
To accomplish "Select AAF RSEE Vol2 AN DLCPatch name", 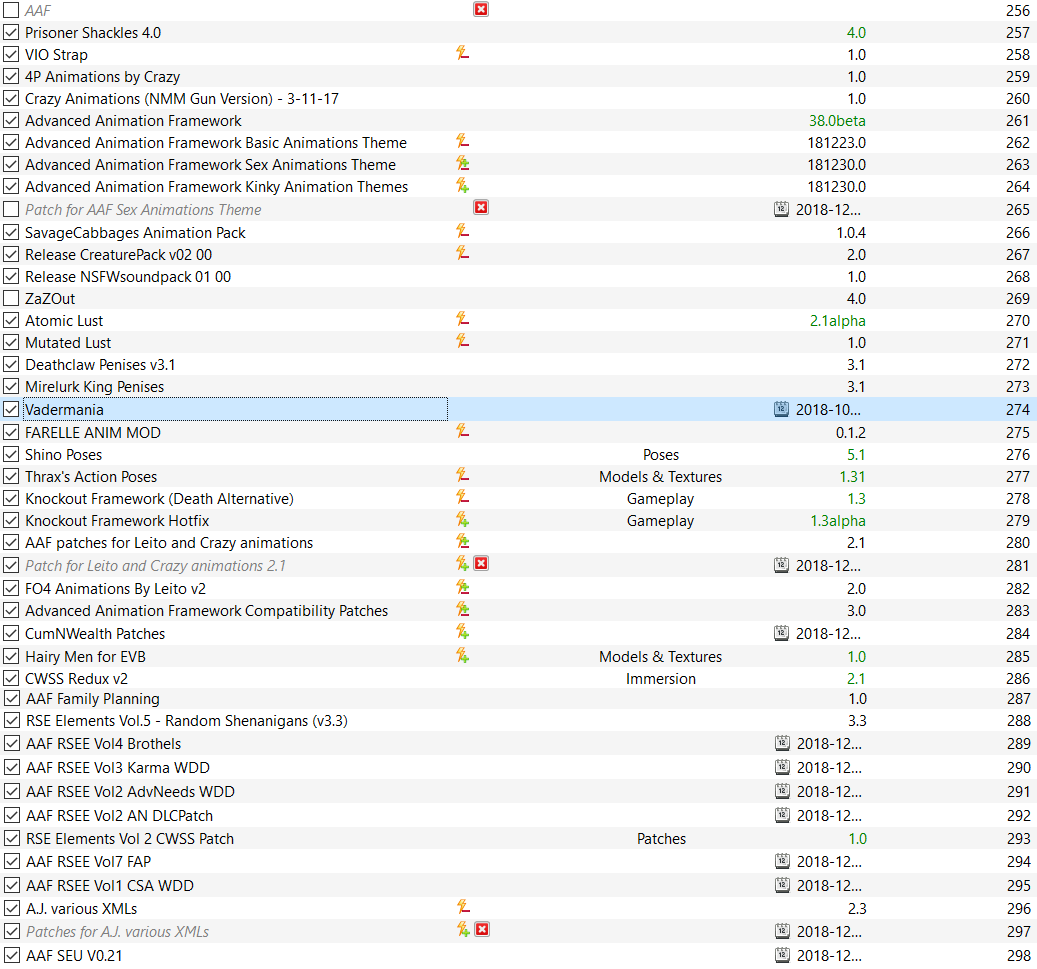I will (120, 816).
